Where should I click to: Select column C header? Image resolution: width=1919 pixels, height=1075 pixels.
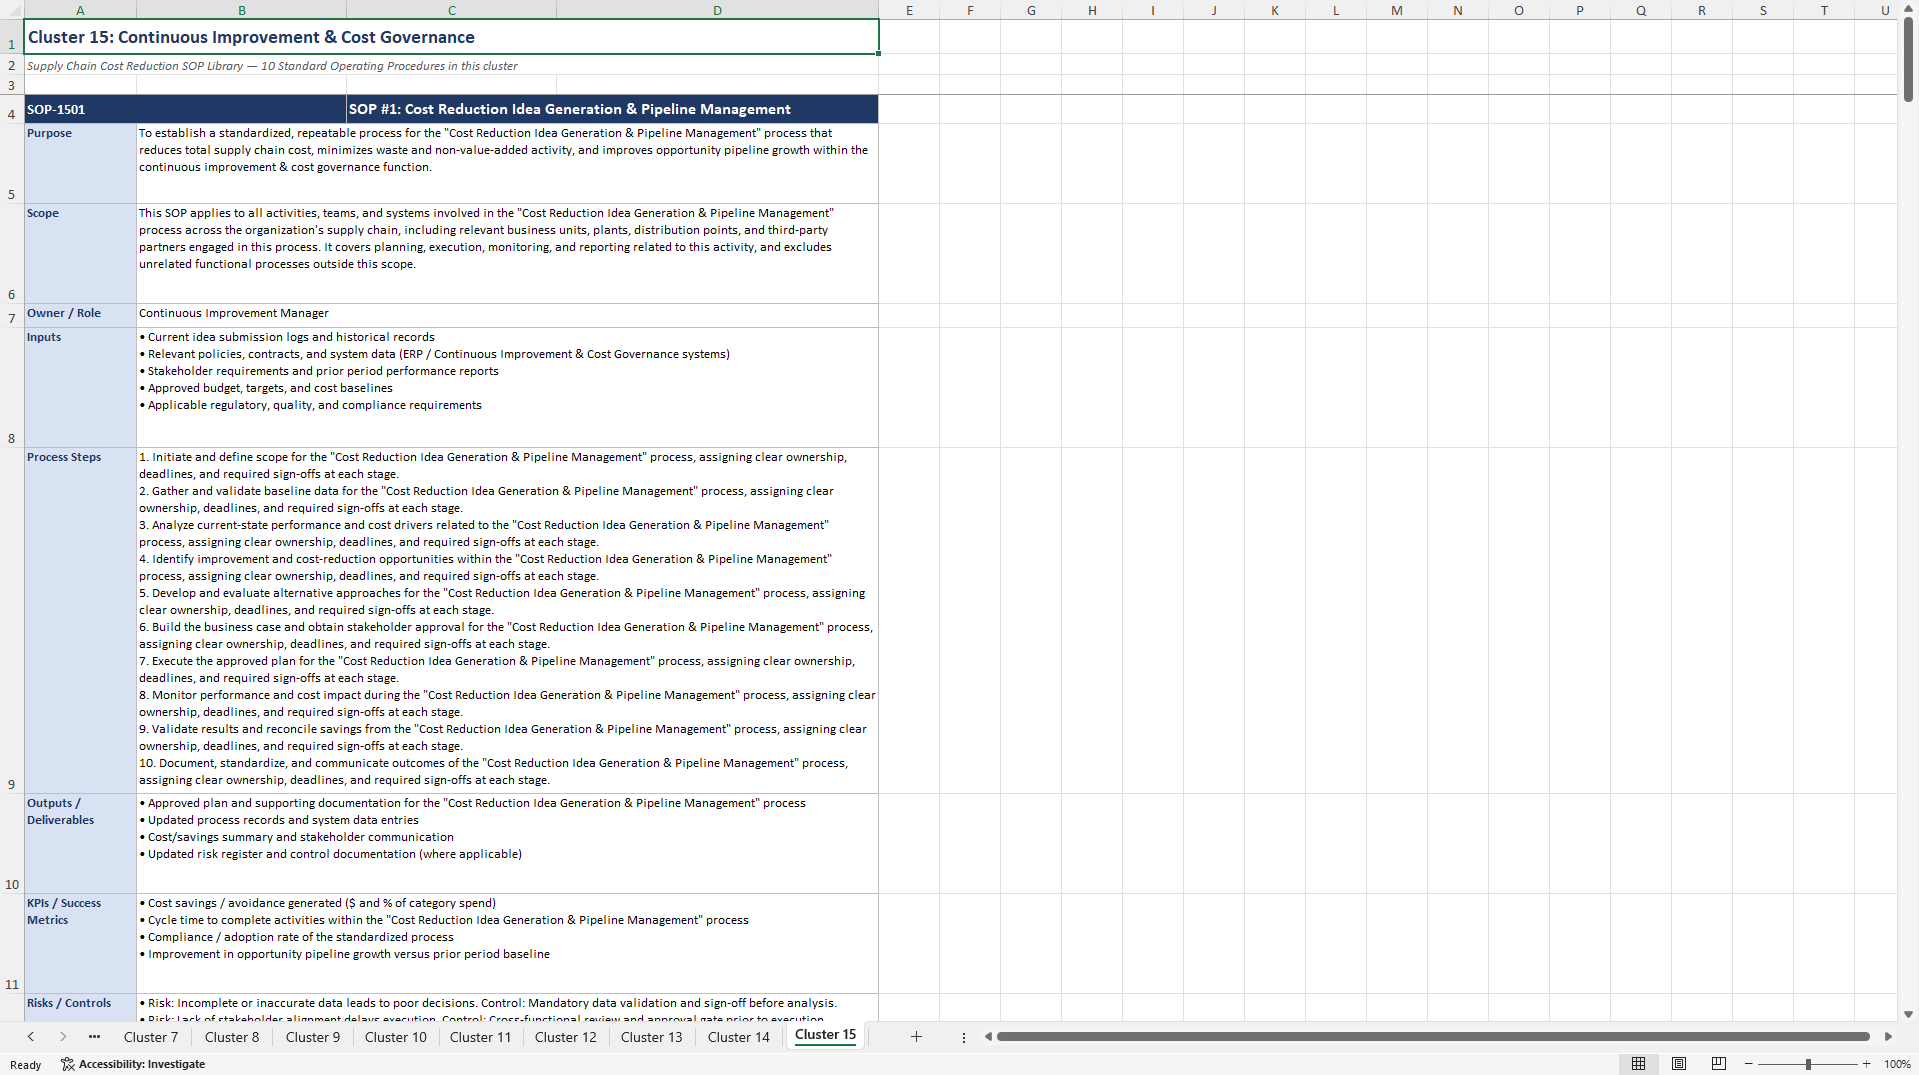click(x=452, y=10)
